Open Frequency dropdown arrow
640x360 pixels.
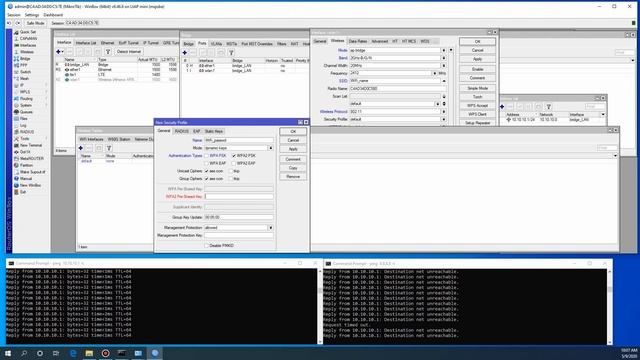click(x=434, y=73)
